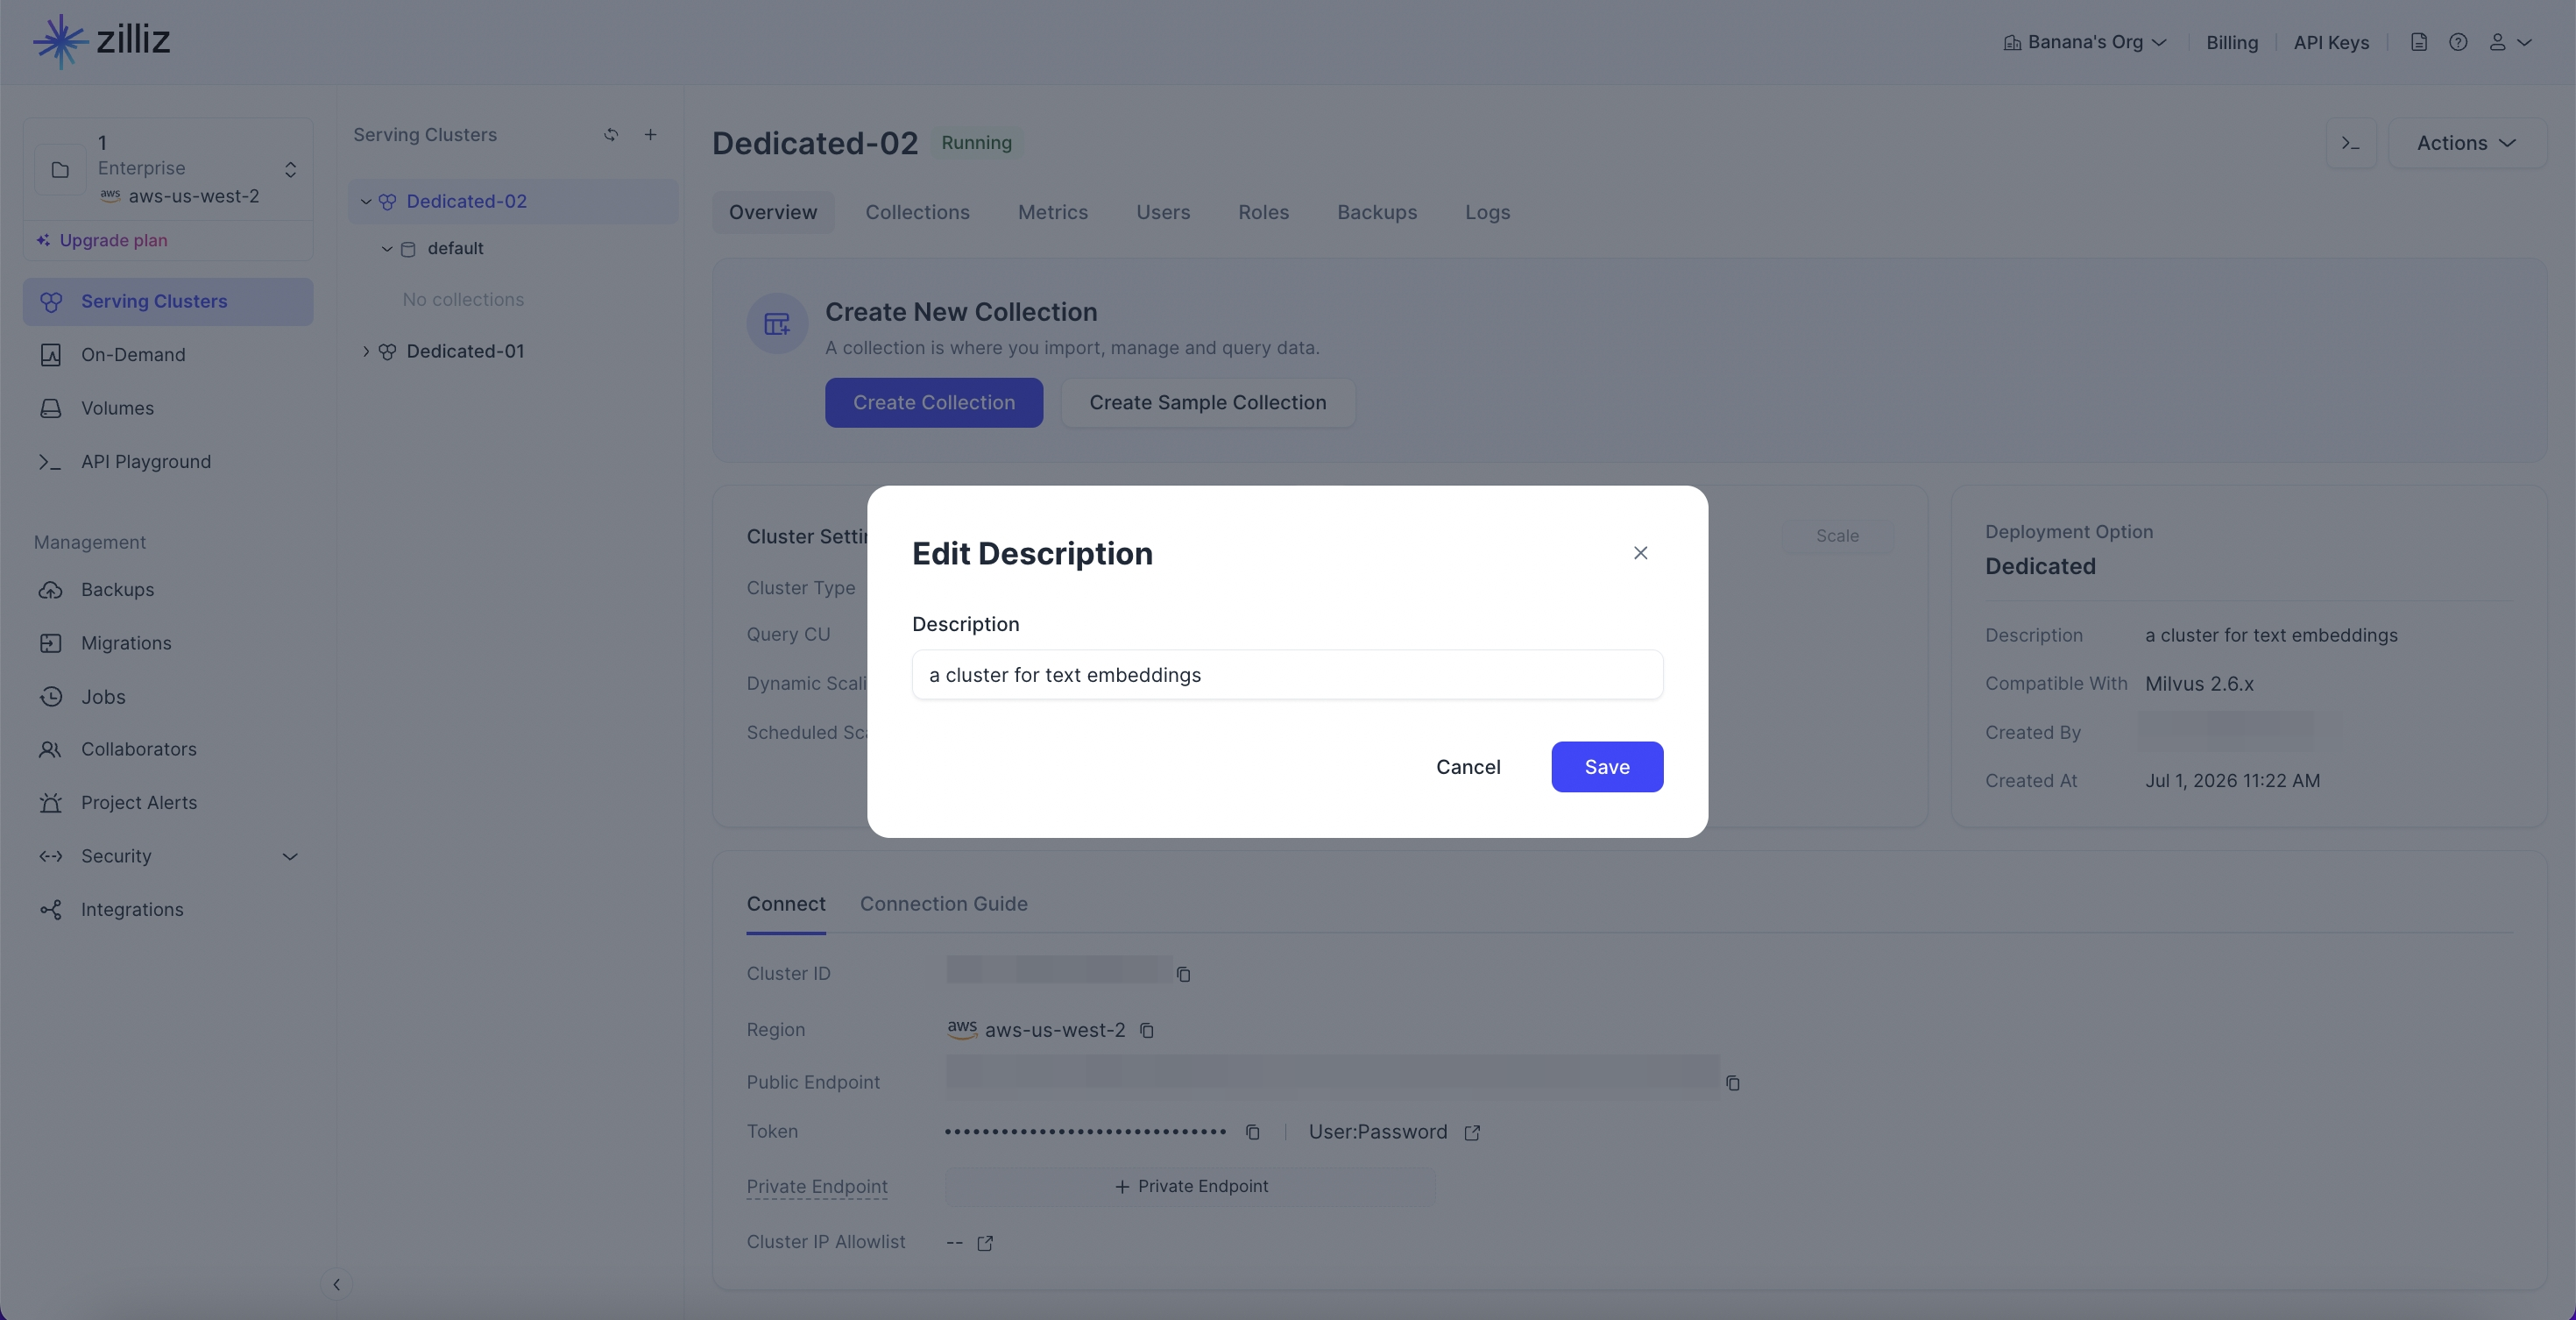Refresh the Serving Clusters list
Image resolution: width=2576 pixels, height=1320 pixels.
611,134
